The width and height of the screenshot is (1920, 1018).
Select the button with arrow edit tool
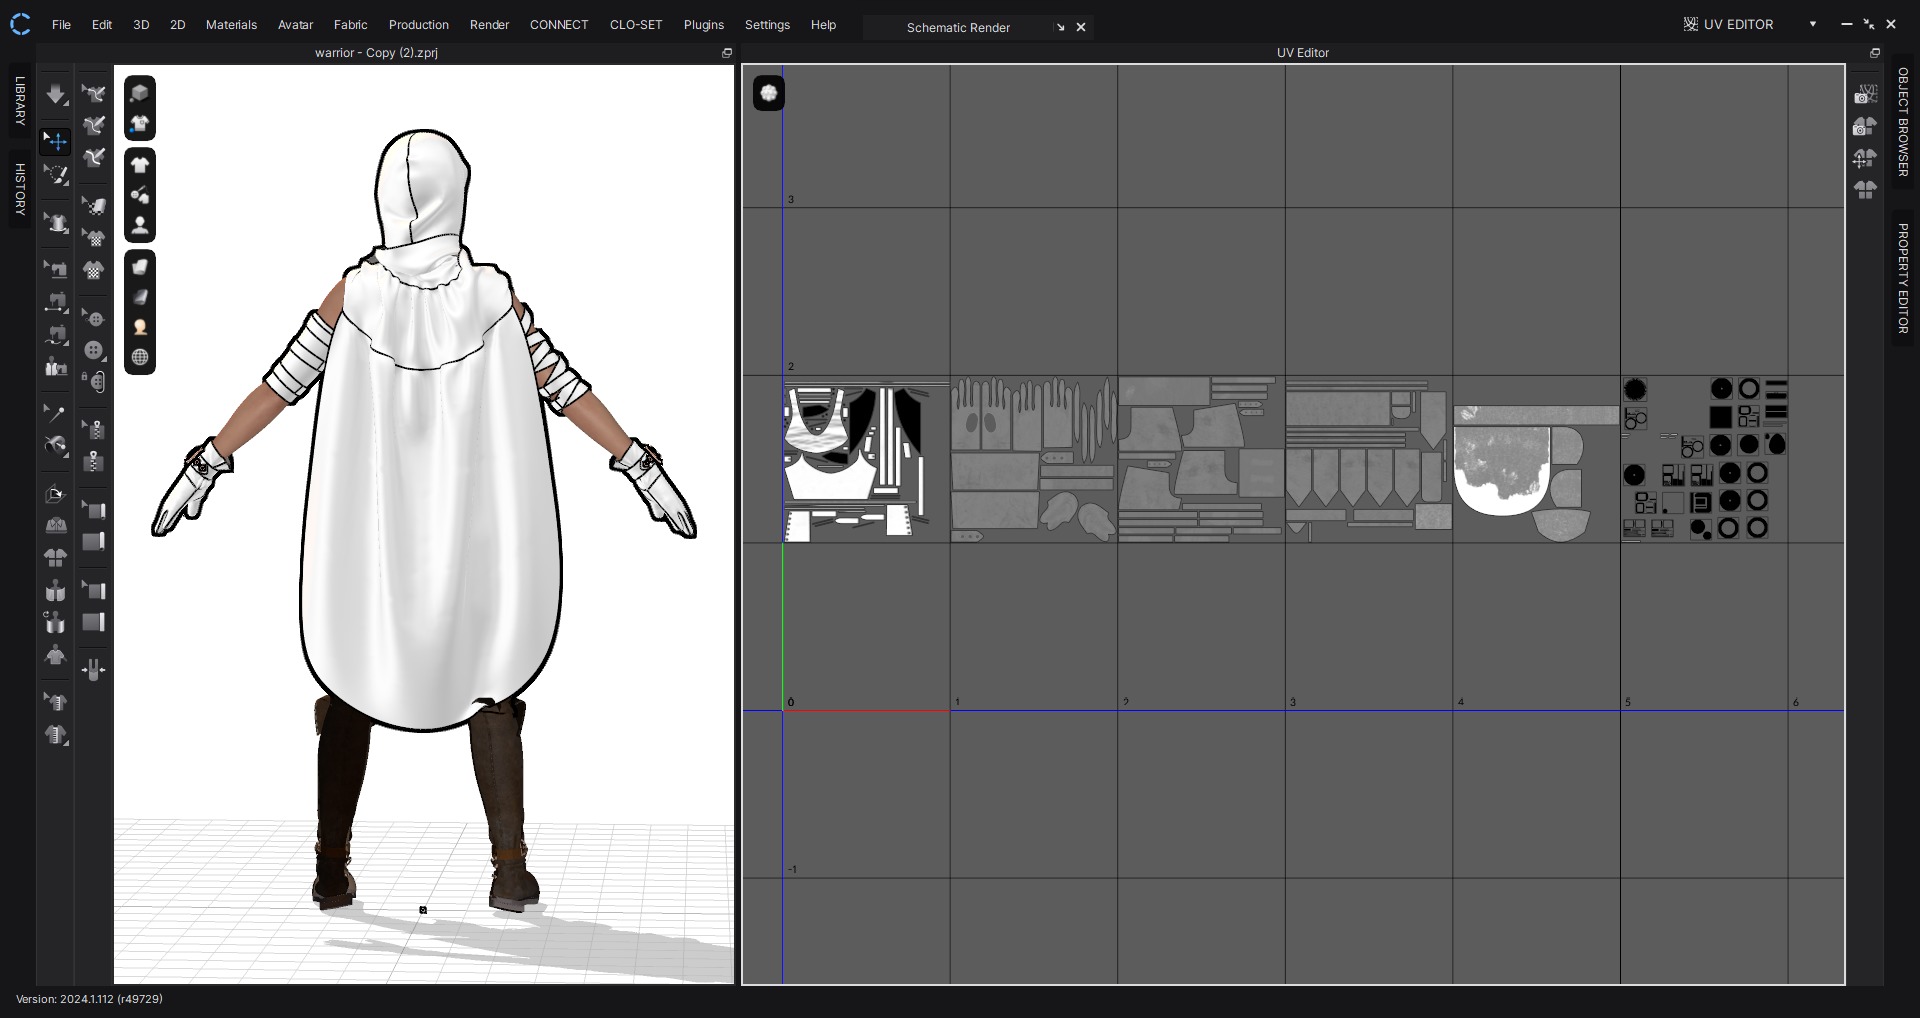[x=94, y=318]
